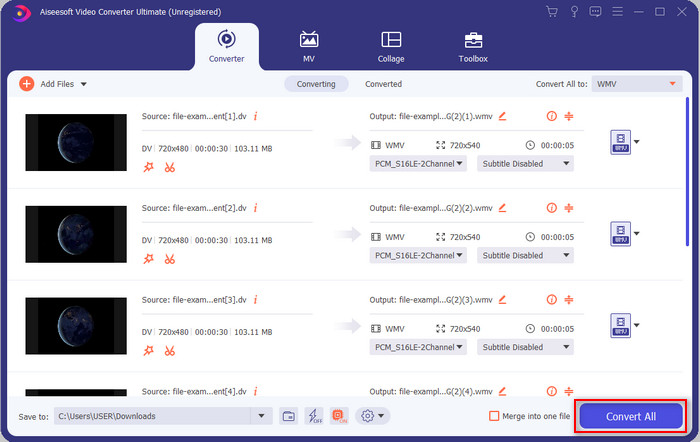Screen dimensions: 700x442
Task: Switch to the Toolbox tab
Action: click(473, 47)
